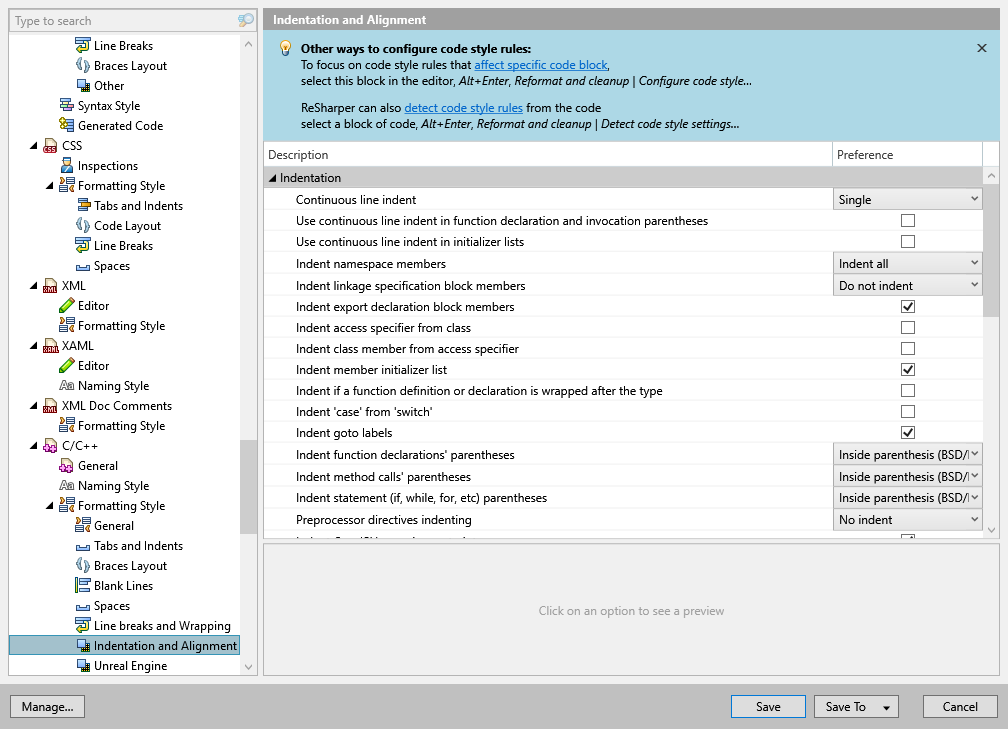Screen dimensions: 1008x729
Task: Click inside the search field
Action: click(x=120, y=20)
